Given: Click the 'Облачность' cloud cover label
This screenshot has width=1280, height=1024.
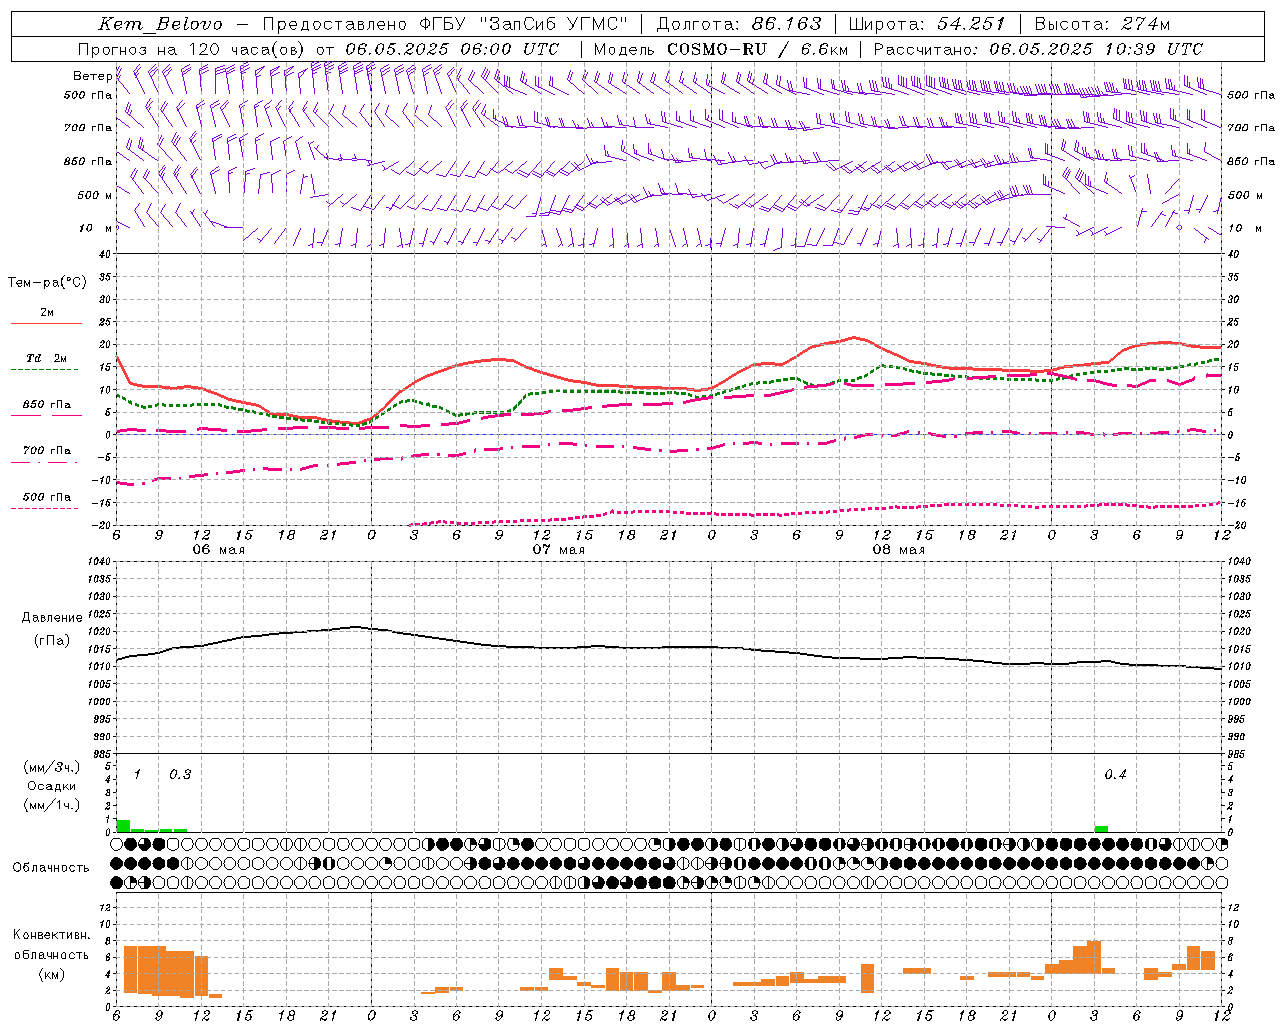Looking at the screenshot, I should 51,867.
